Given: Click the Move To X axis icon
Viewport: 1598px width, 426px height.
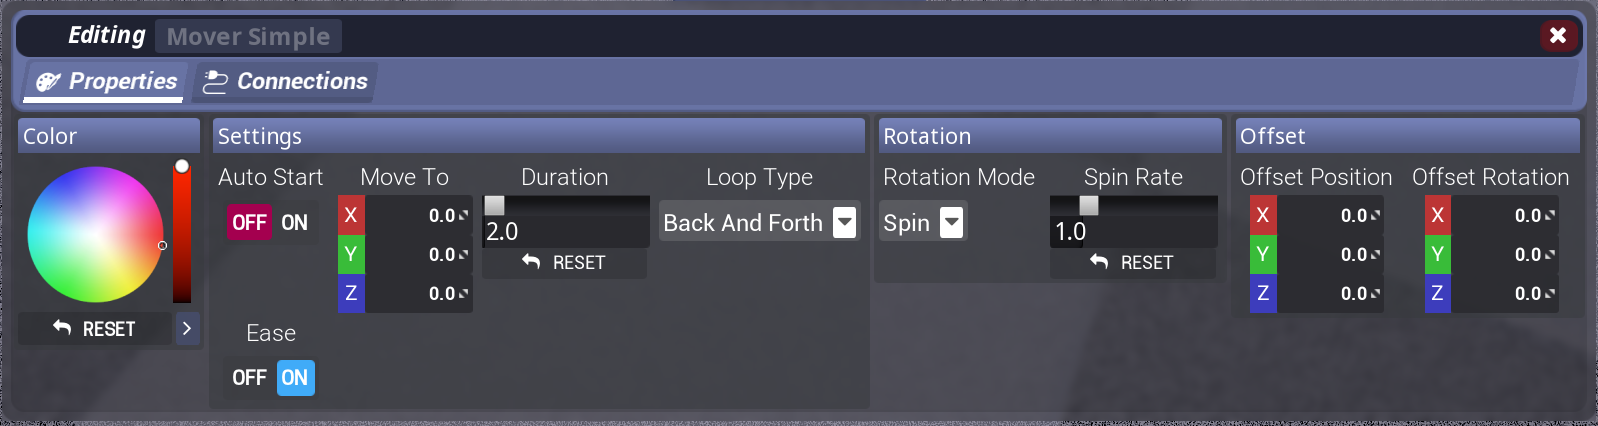Looking at the screenshot, I should (351, 215).
